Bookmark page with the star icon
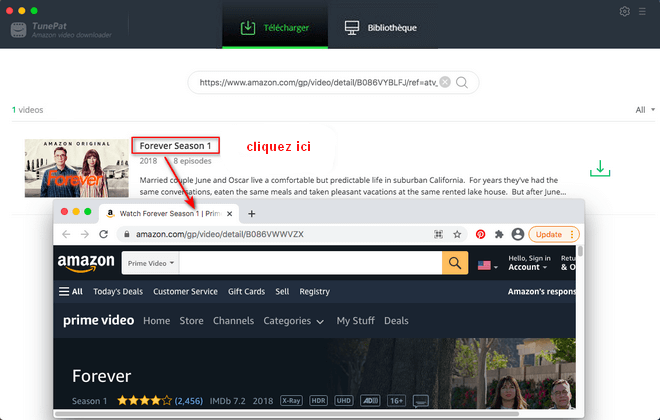660x420 pixels. click(x=457, y=234)
